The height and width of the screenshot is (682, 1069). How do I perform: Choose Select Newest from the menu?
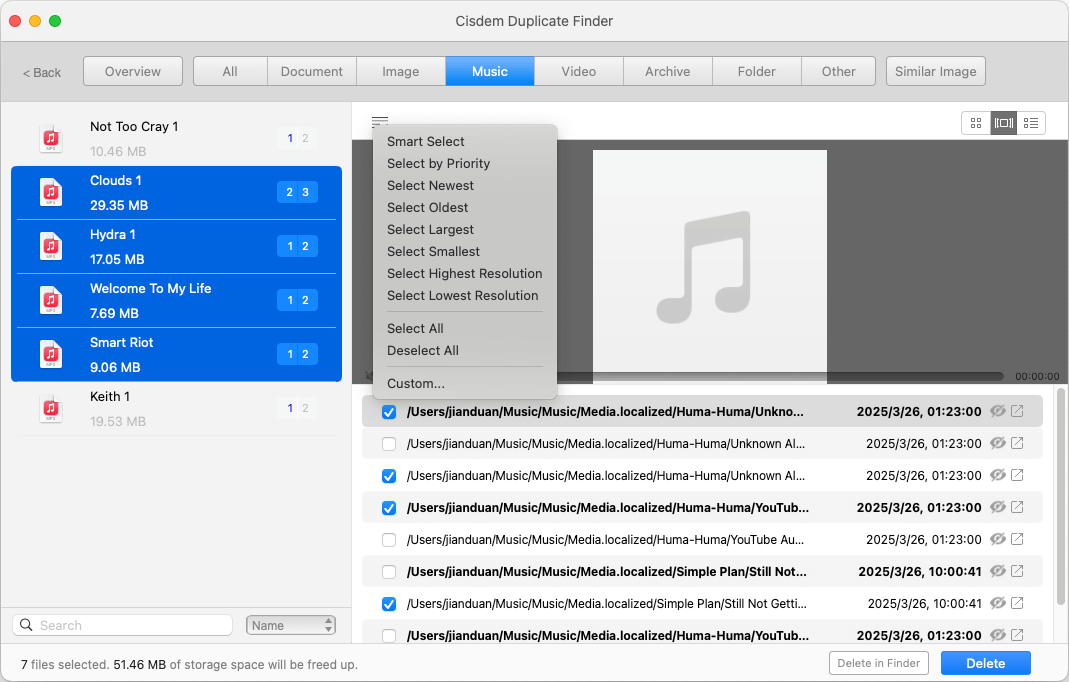tap(430, 185)
